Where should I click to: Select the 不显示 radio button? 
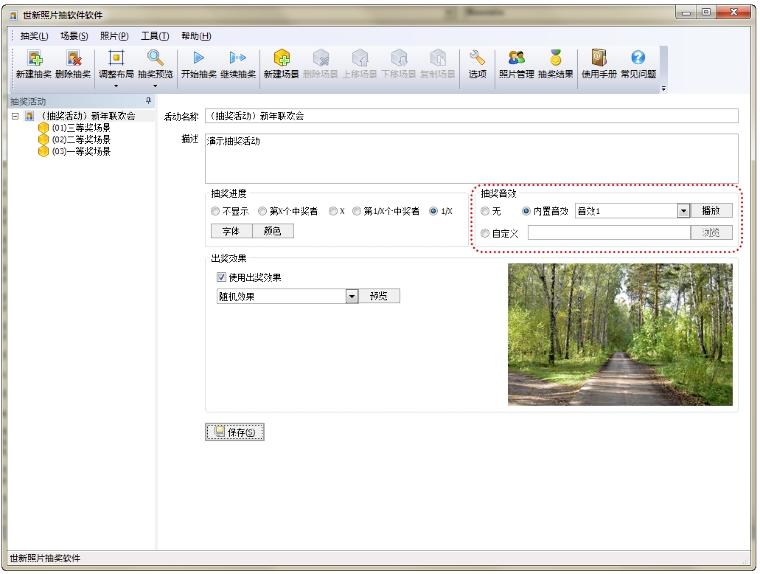tap(216, 212)
